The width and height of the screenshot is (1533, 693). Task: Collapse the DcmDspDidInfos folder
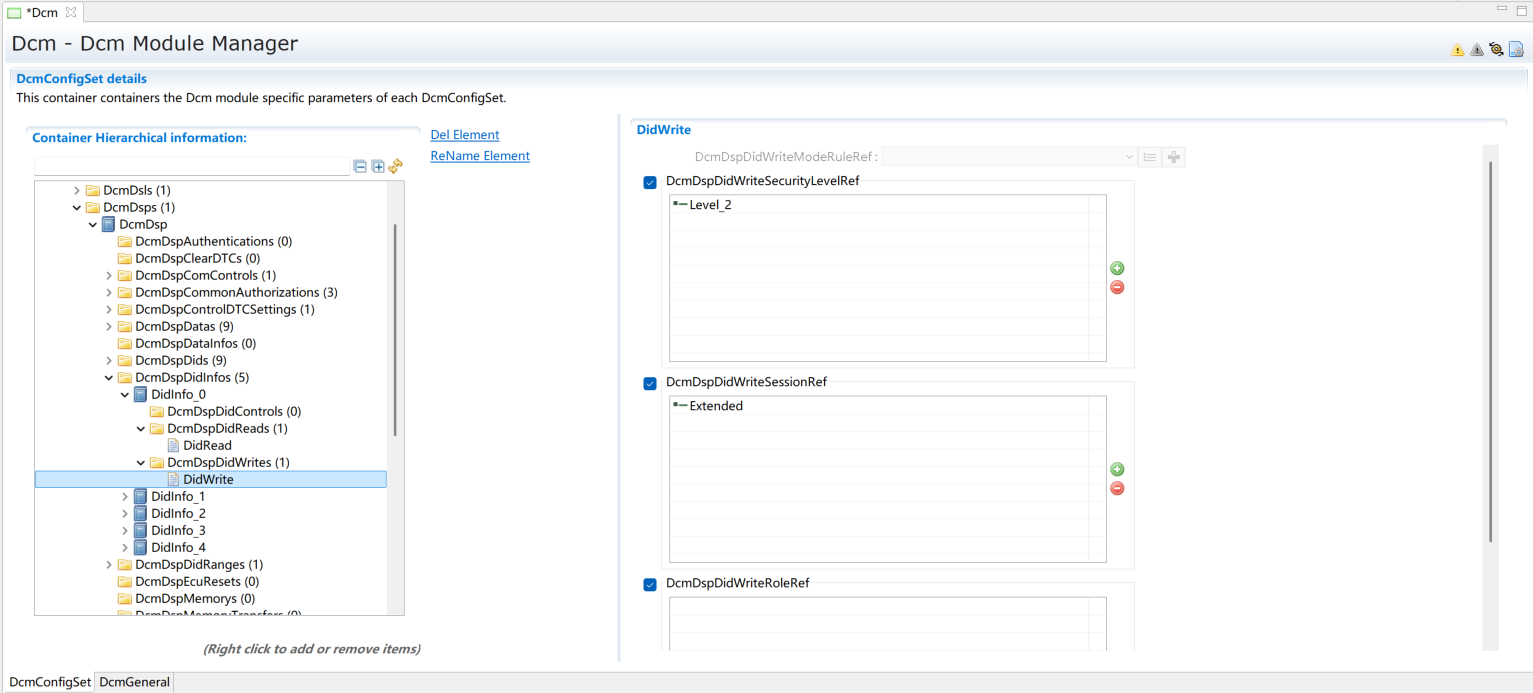coord(109,378)
